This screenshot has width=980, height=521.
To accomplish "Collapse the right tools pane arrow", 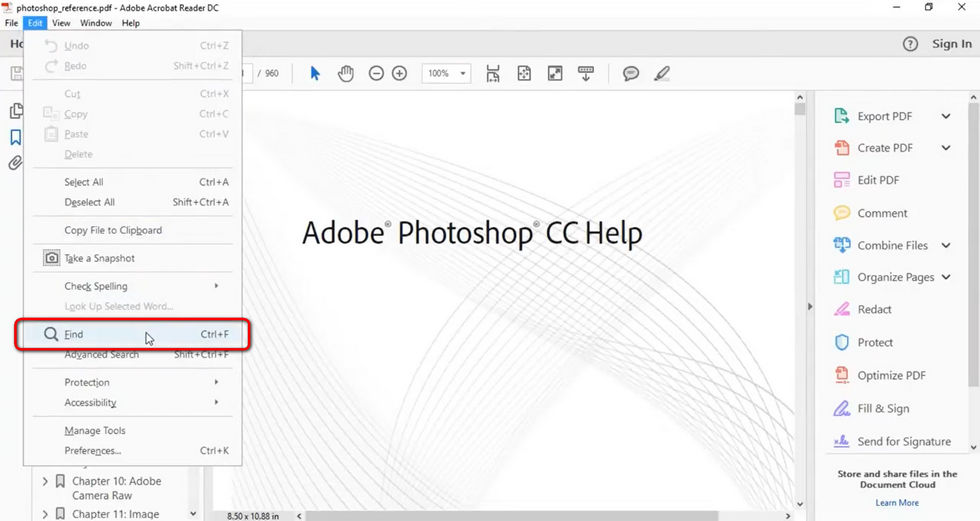I will [x=810, y=307].
